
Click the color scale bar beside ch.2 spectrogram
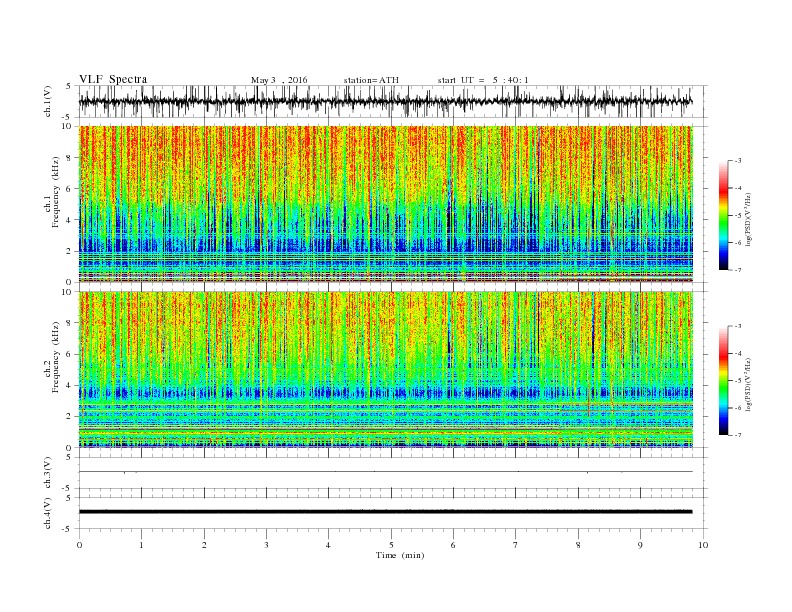click(724, 381)
